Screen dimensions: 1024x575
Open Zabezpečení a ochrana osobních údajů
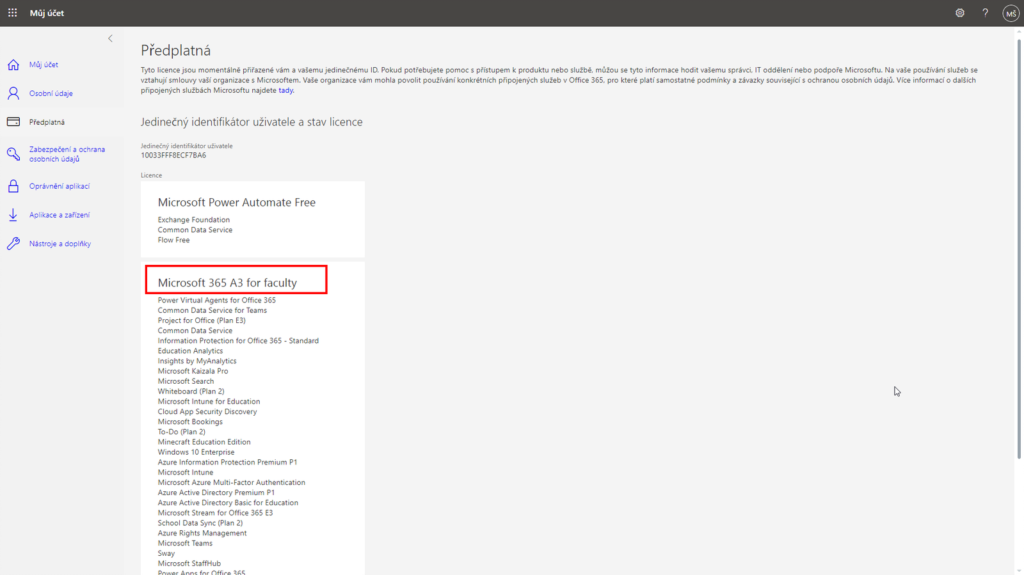67,154
